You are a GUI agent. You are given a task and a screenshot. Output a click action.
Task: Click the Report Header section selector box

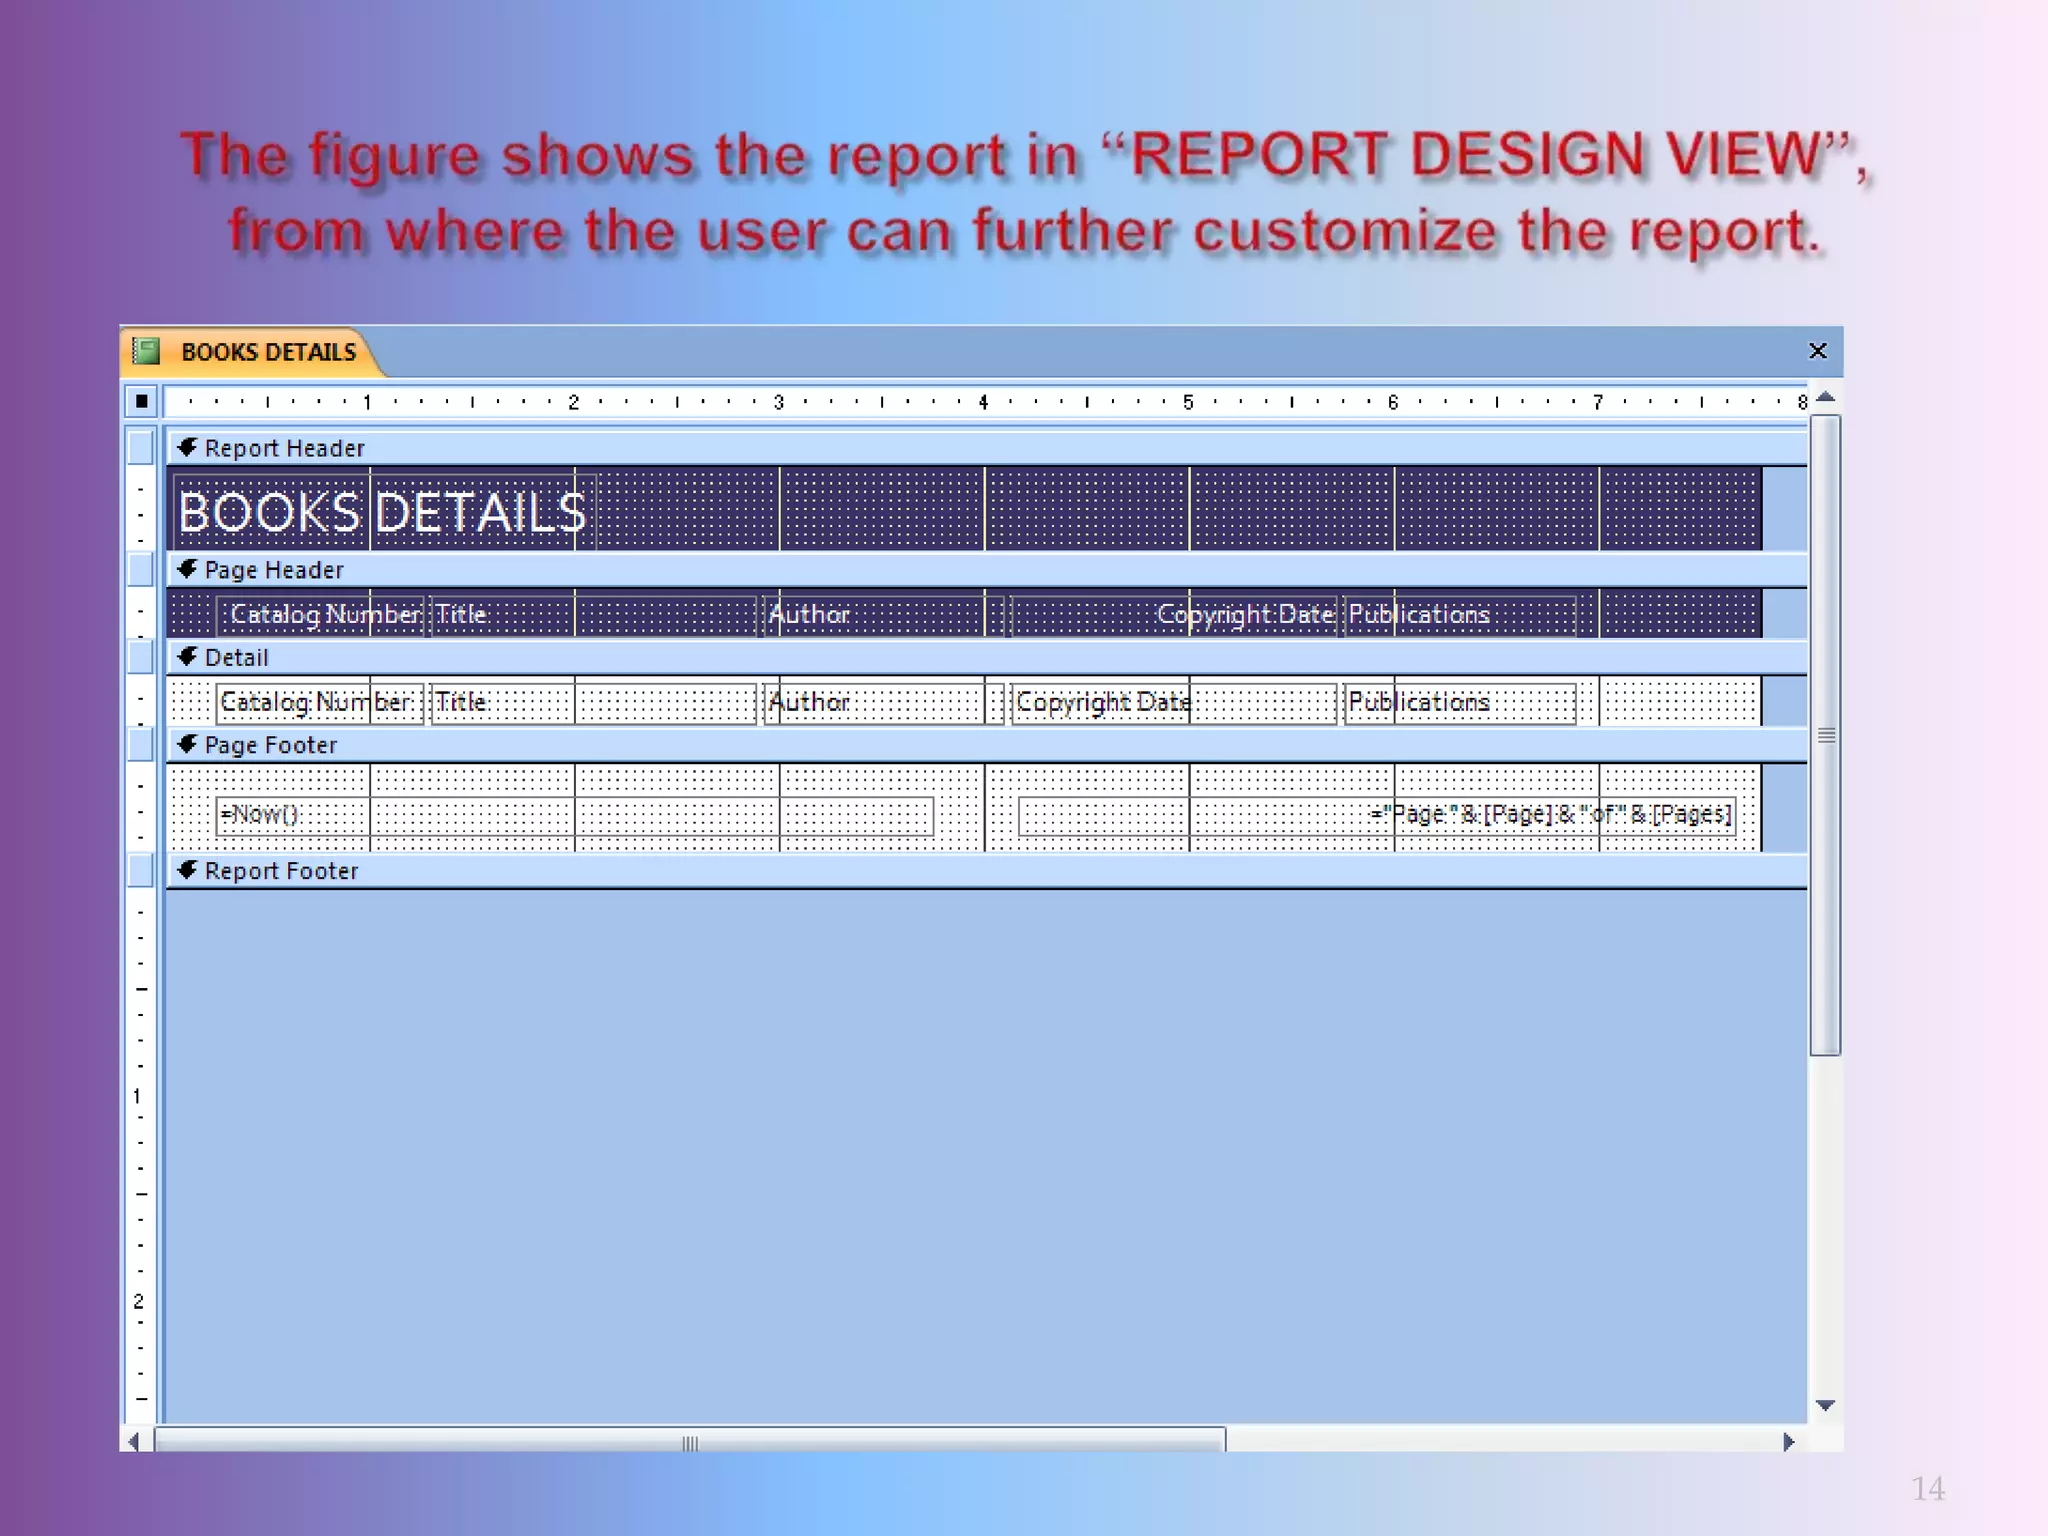tap(141, 448)
